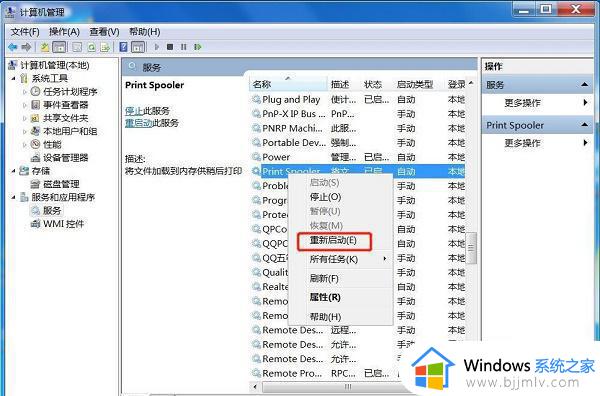Screen dimensions: 600x396
Task: Toggle the Show/Hide Action Pane toolbar icon
Action: (138, 47)
